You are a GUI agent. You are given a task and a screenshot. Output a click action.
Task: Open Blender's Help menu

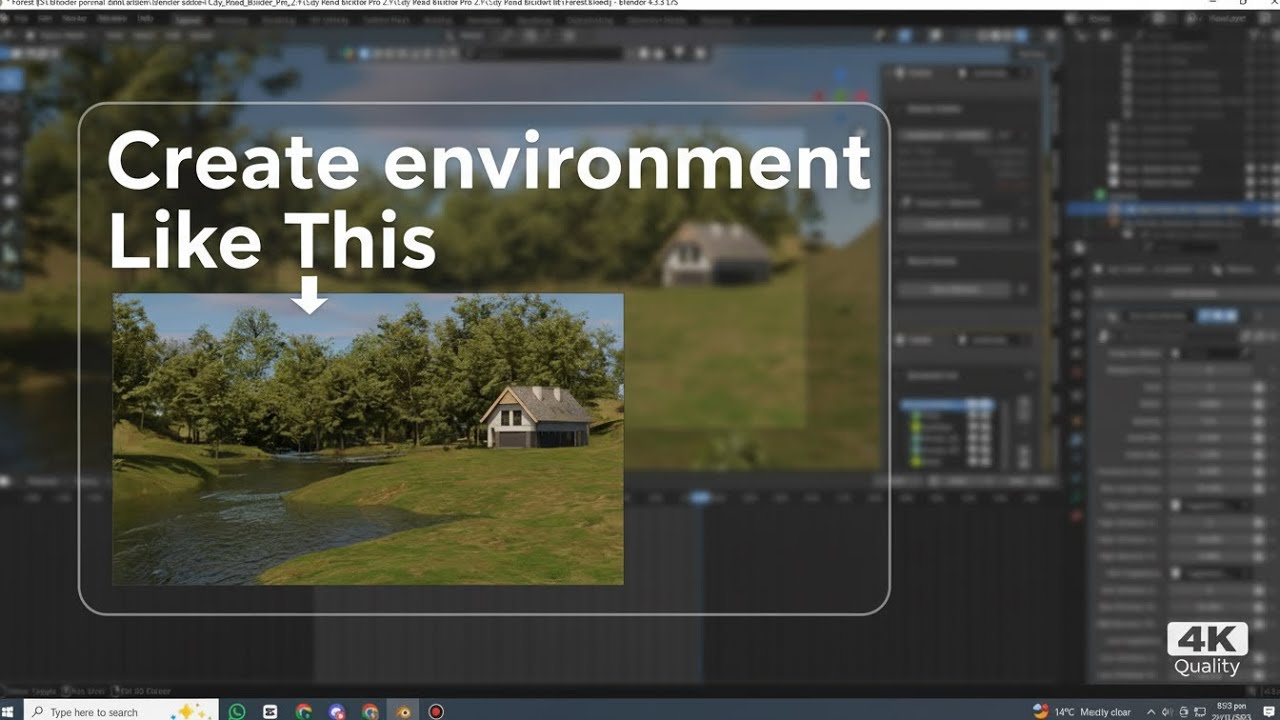146,18
